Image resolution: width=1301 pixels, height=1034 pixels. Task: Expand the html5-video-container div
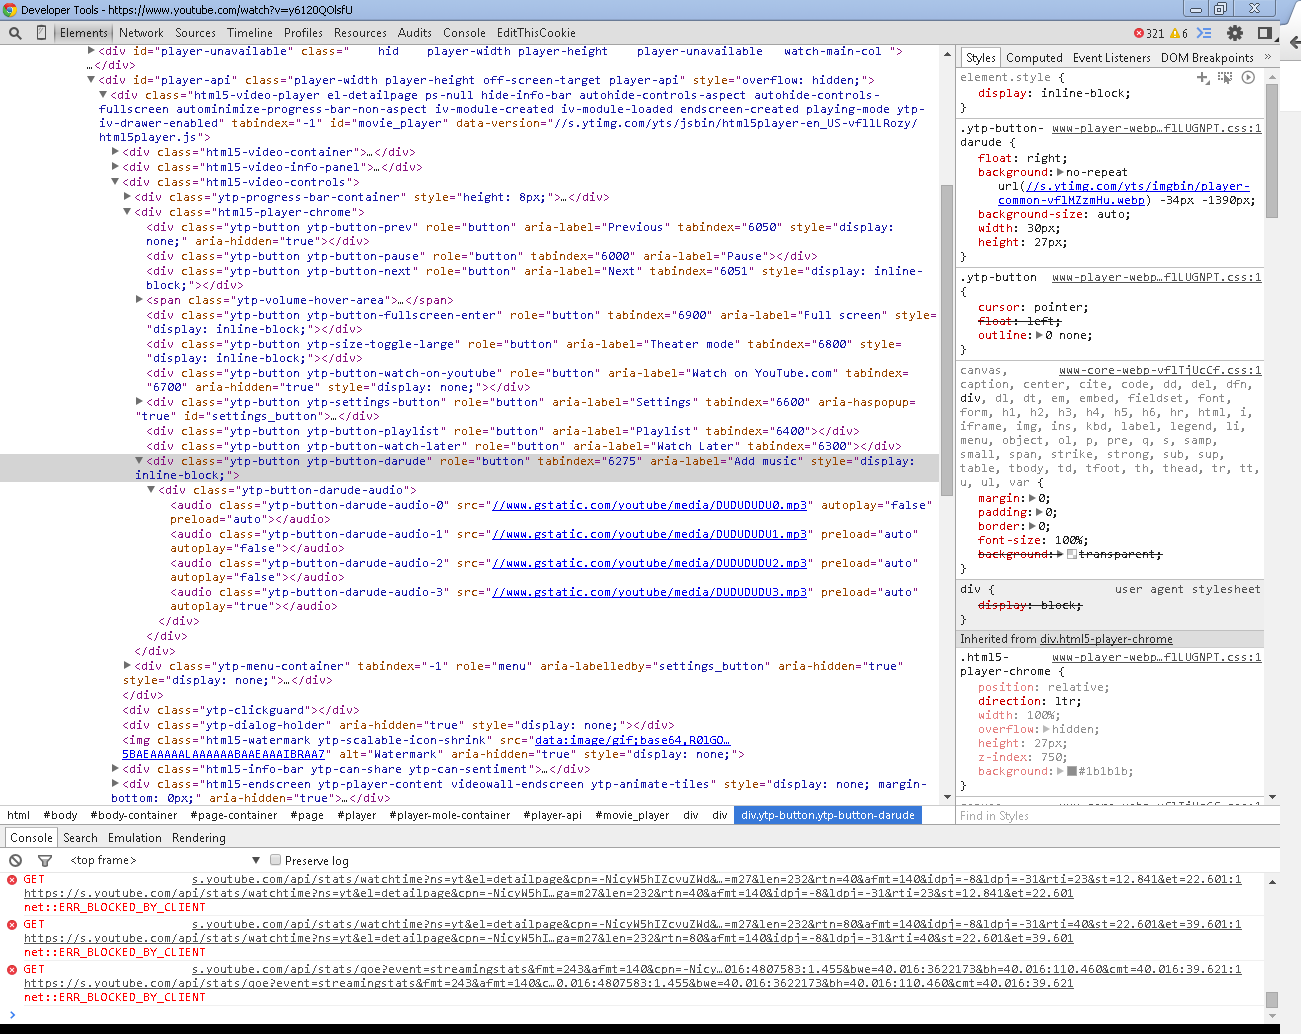click(x=115, y=152)
